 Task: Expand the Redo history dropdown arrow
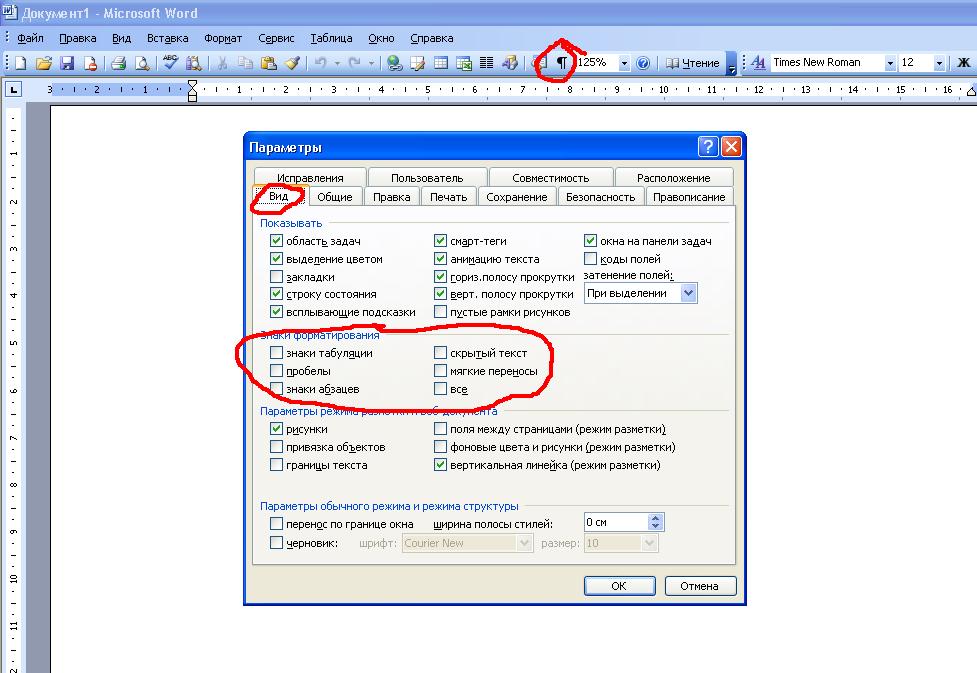[371, 63]
